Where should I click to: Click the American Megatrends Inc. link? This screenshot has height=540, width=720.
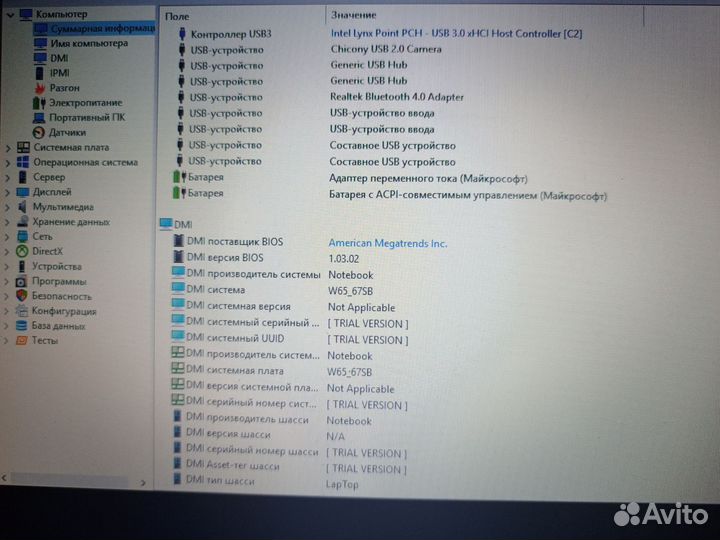click(388, 243)
